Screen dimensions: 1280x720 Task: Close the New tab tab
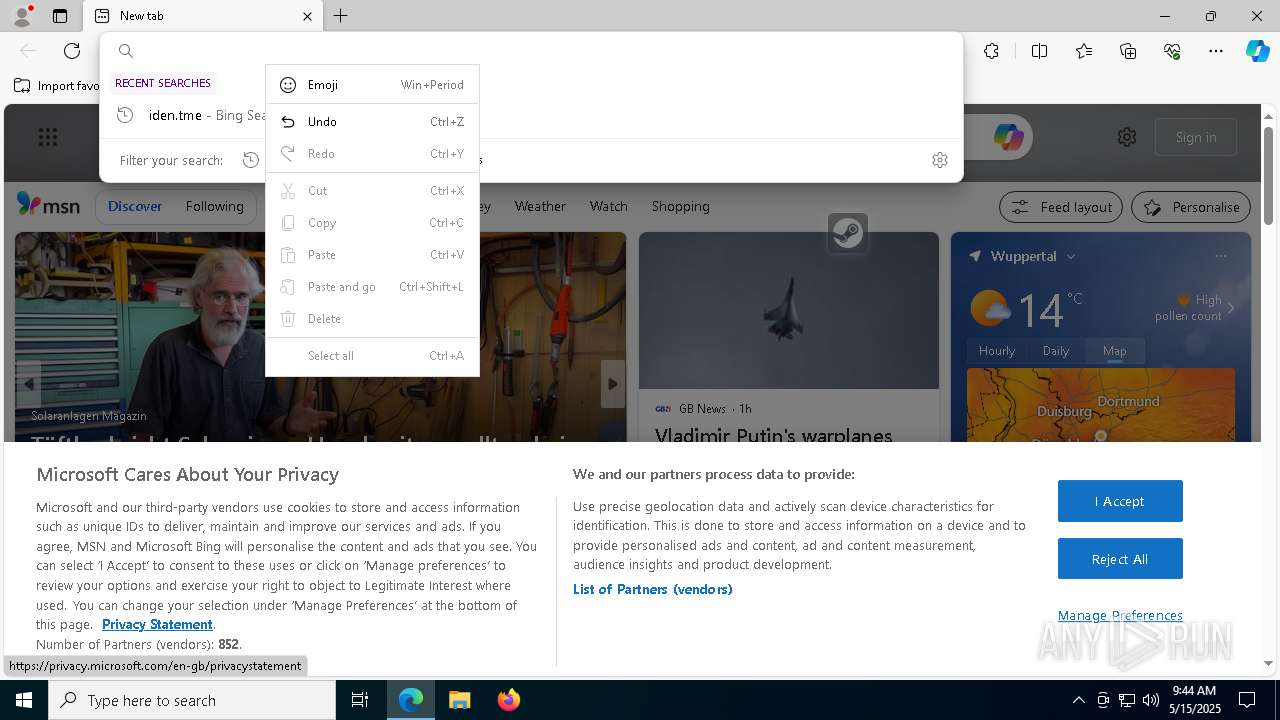click(307, 16)
